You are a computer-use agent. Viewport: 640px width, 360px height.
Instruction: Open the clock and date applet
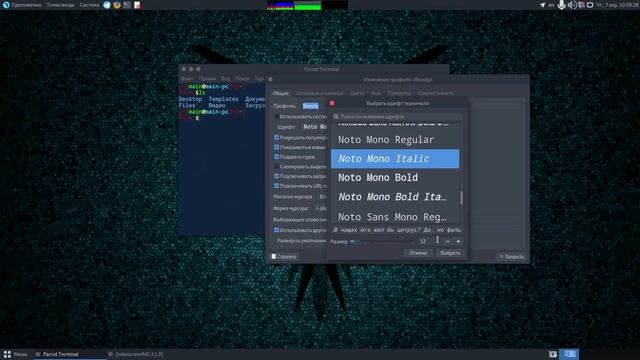pos(617,5)
